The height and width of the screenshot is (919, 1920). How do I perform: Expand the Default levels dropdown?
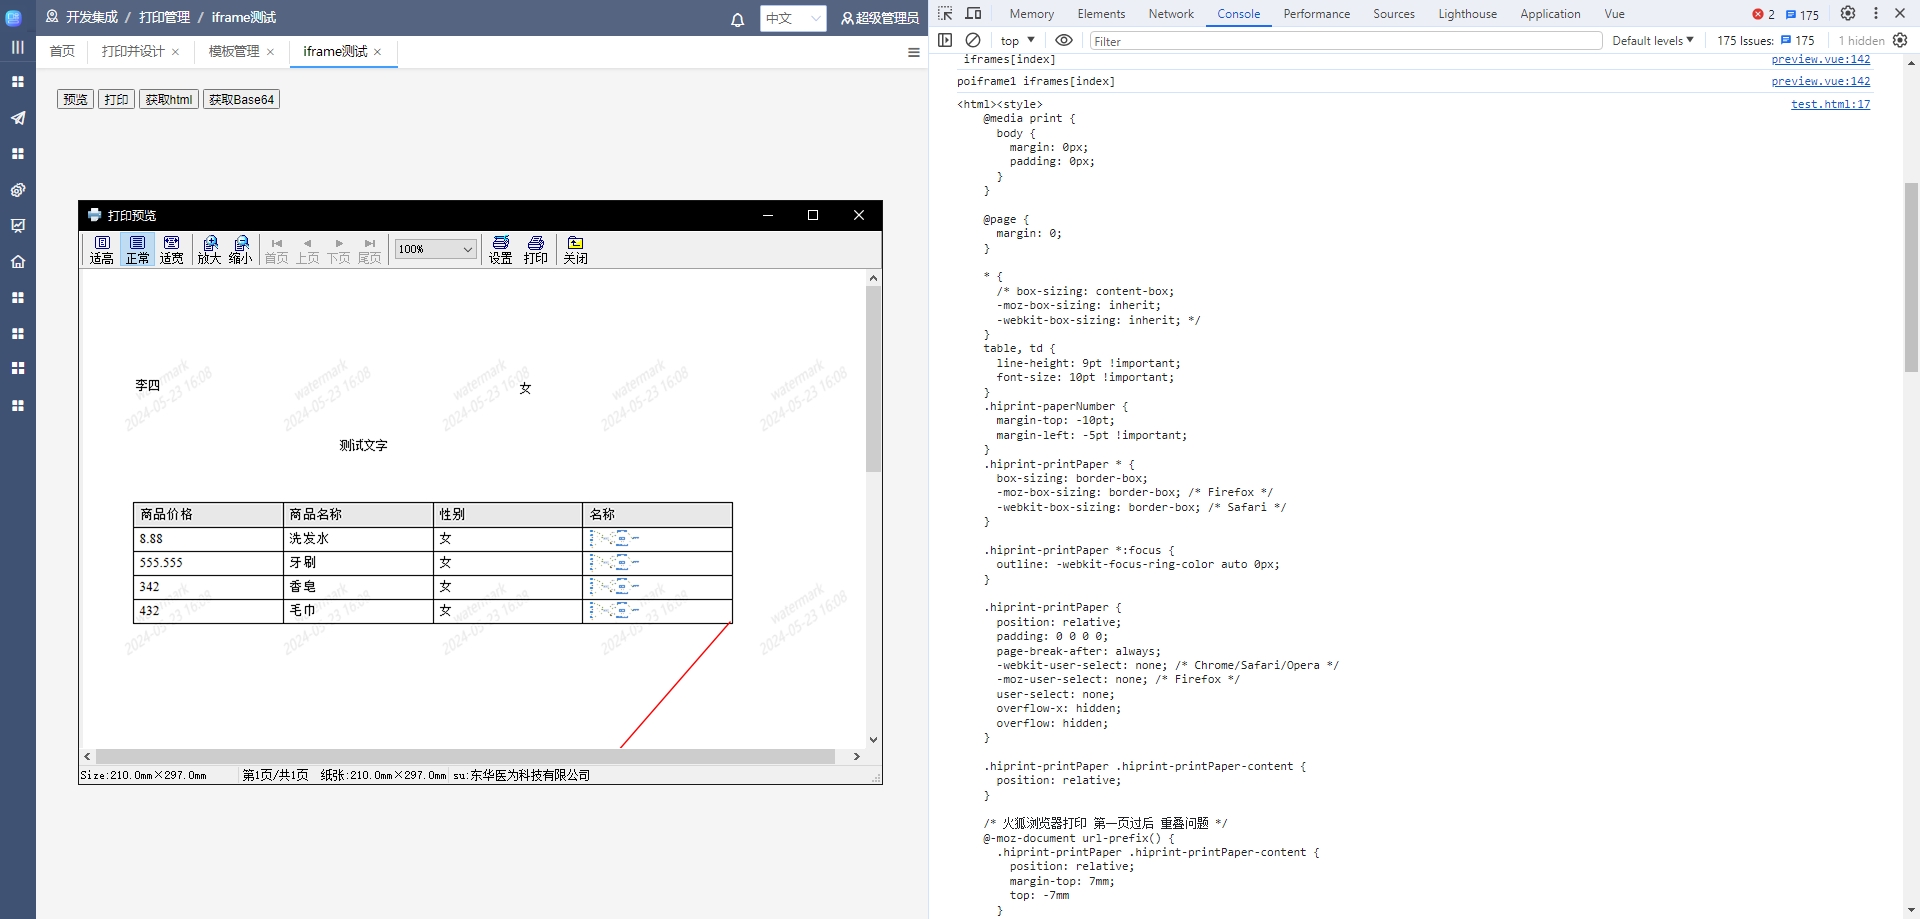(x=1652, y=40)
